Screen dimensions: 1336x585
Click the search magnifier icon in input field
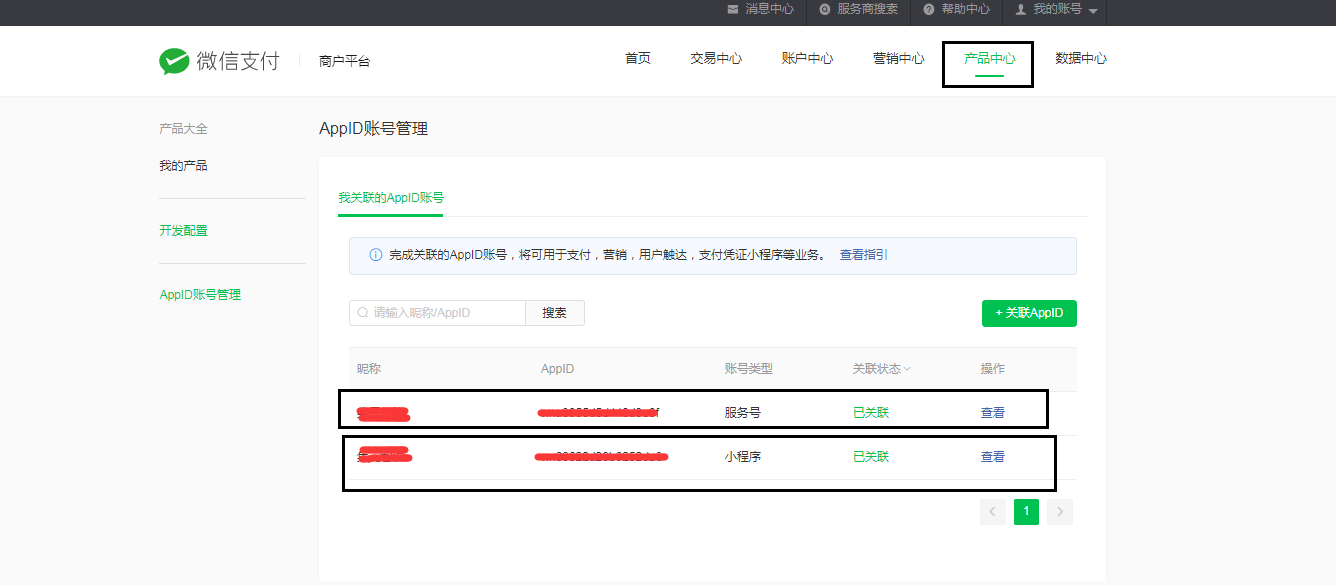tap(362, 312)
